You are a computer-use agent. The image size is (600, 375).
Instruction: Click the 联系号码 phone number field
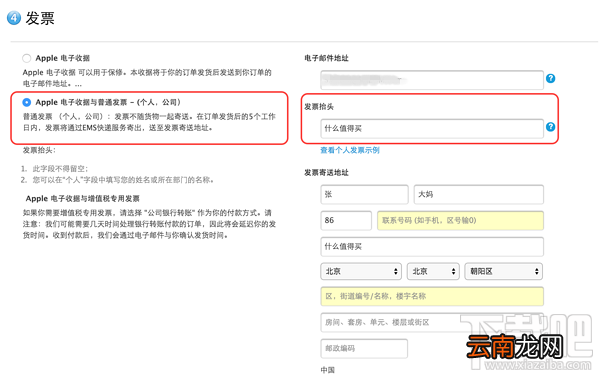[460, 220]
